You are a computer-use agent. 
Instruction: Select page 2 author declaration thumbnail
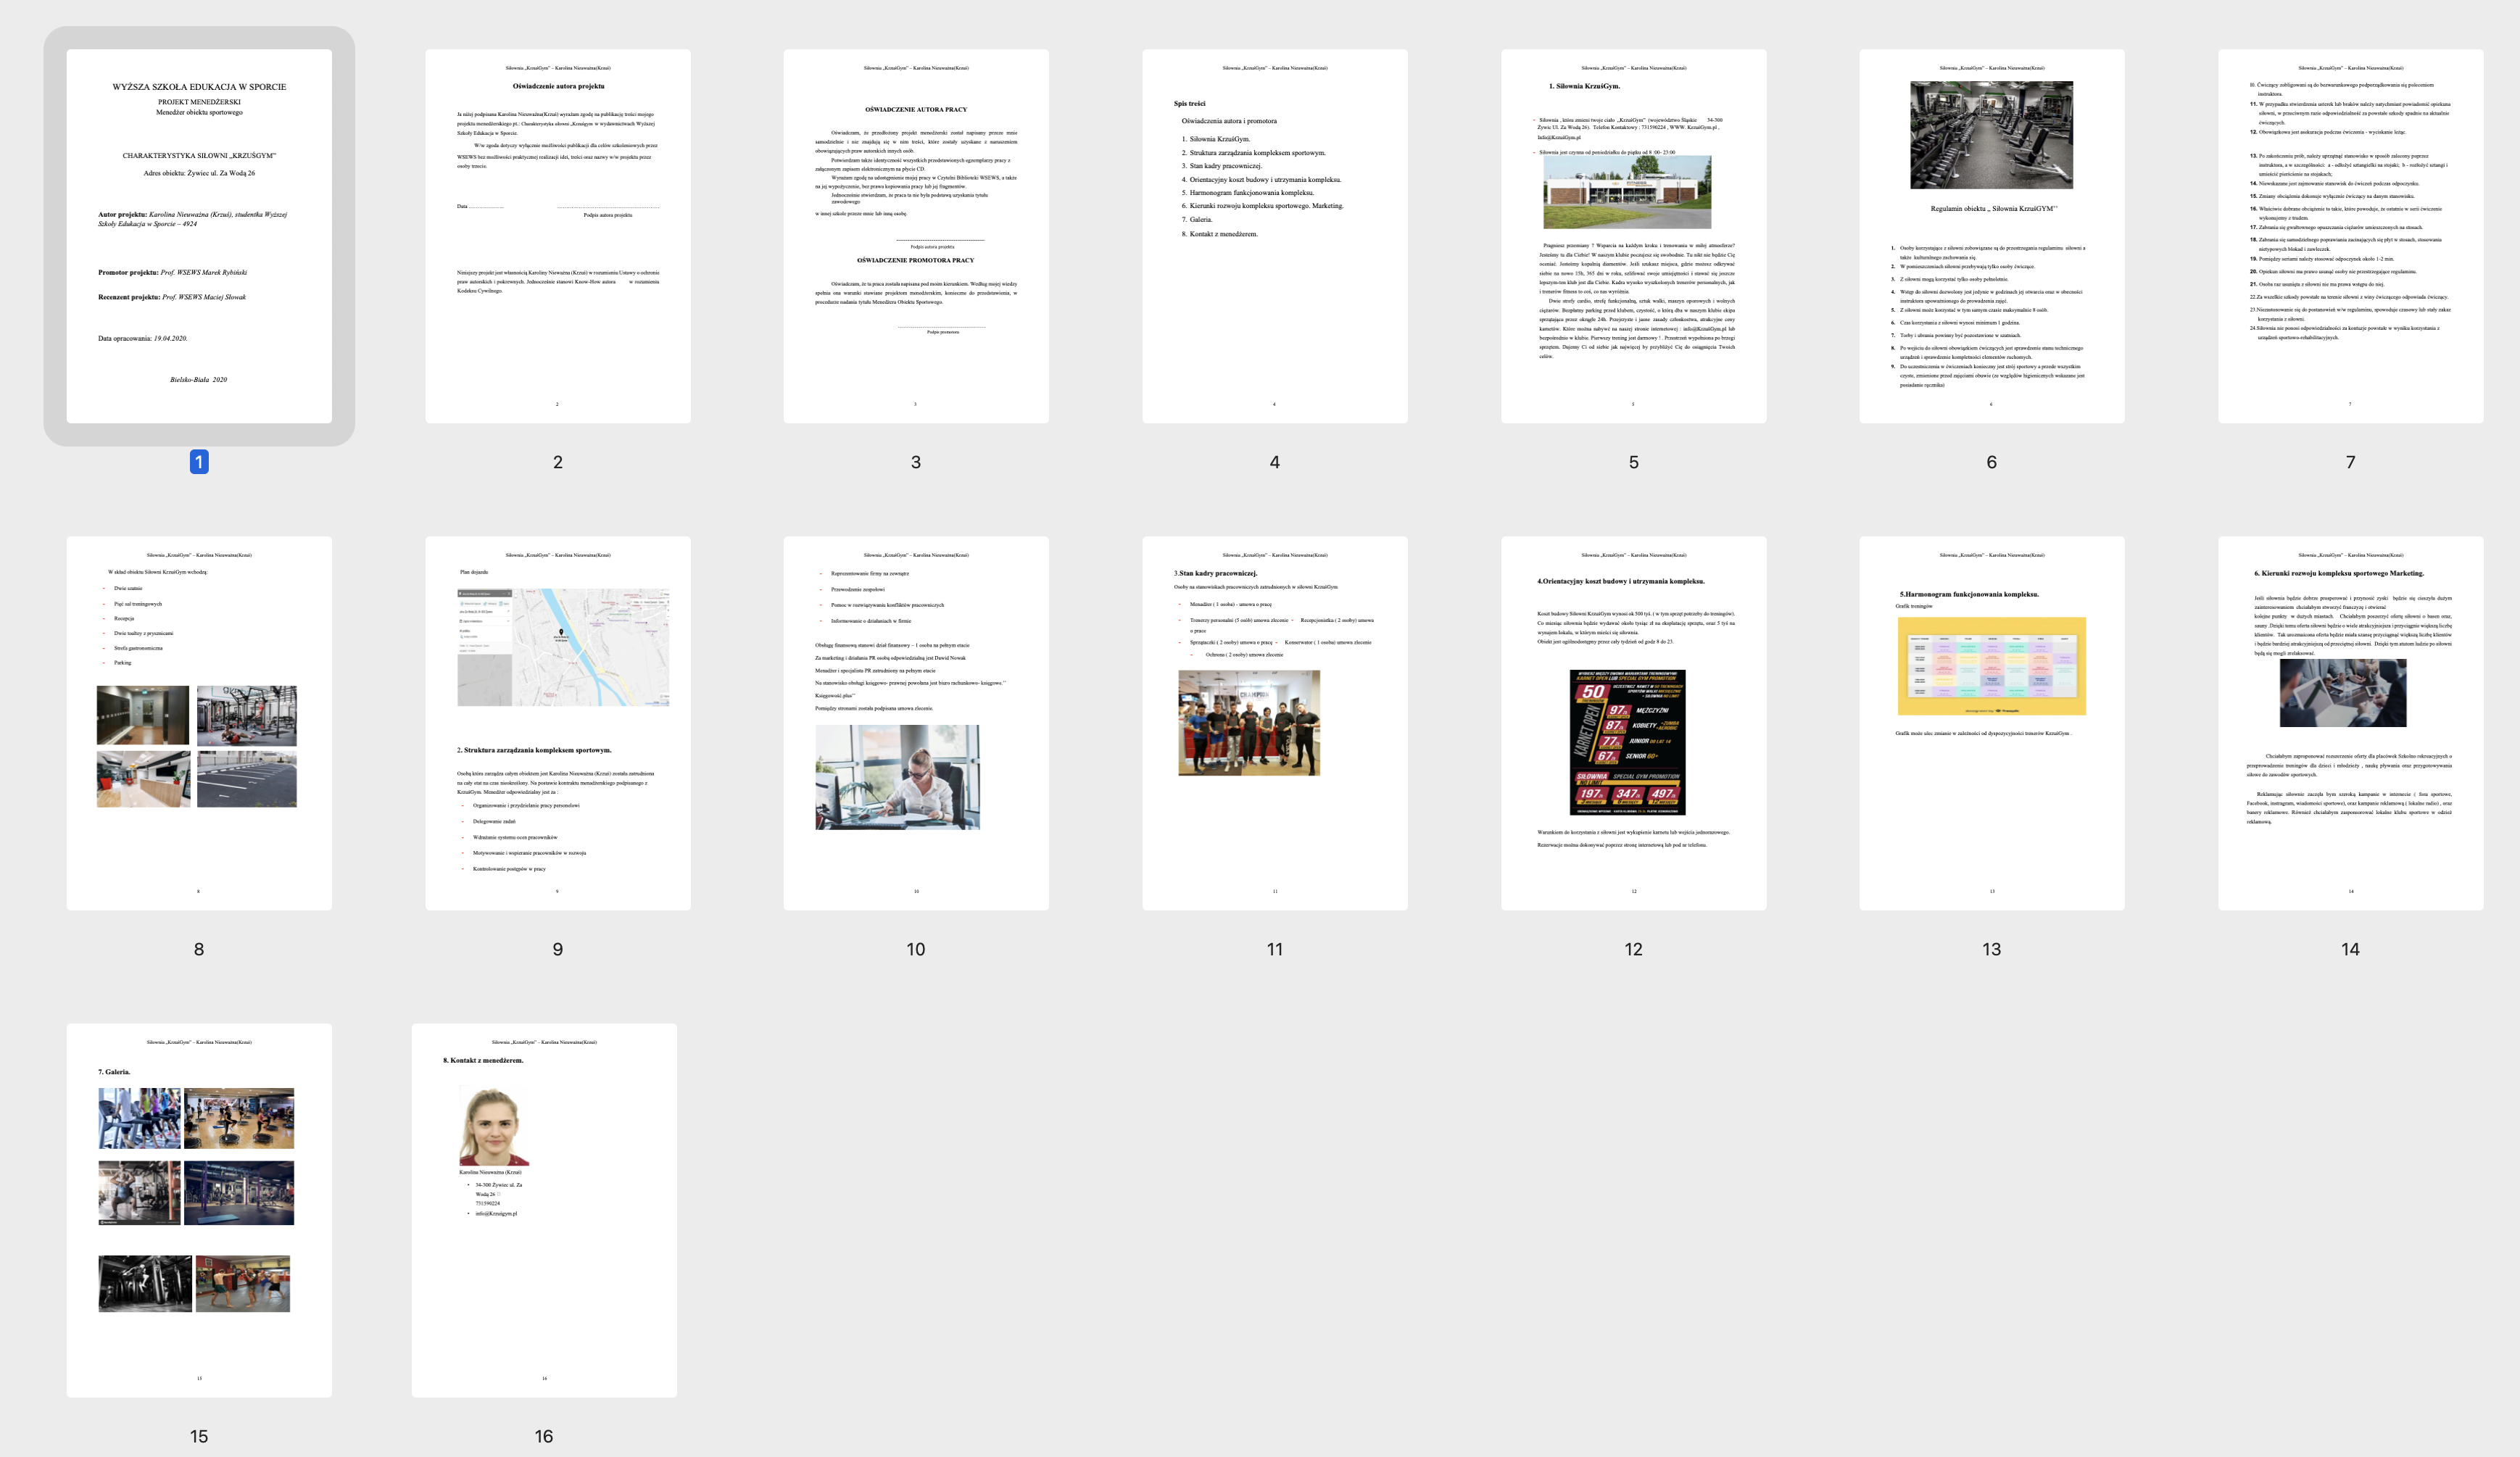click(557, 236)
